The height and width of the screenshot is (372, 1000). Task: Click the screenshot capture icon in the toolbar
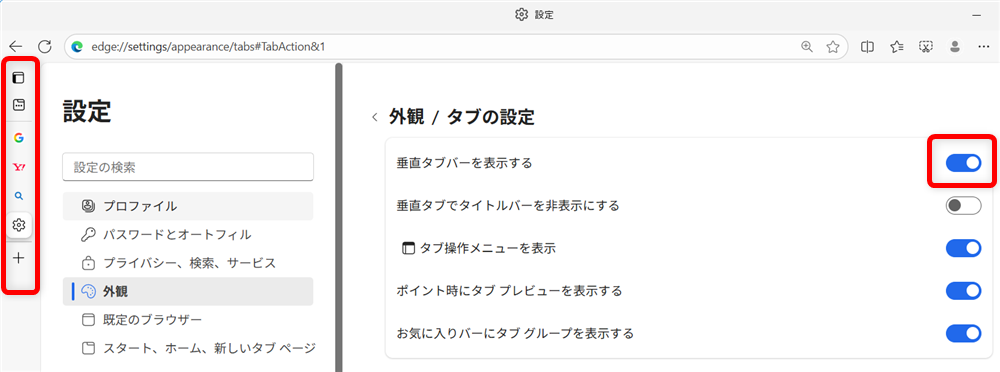[926, 47]
